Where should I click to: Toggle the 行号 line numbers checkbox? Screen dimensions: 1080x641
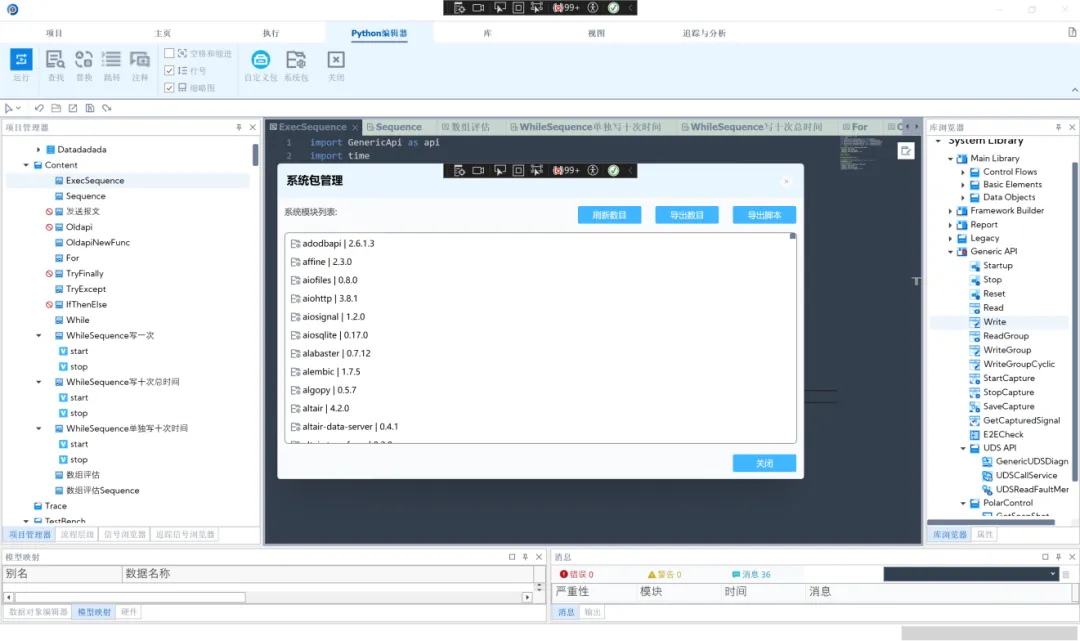tap(169, 70)
